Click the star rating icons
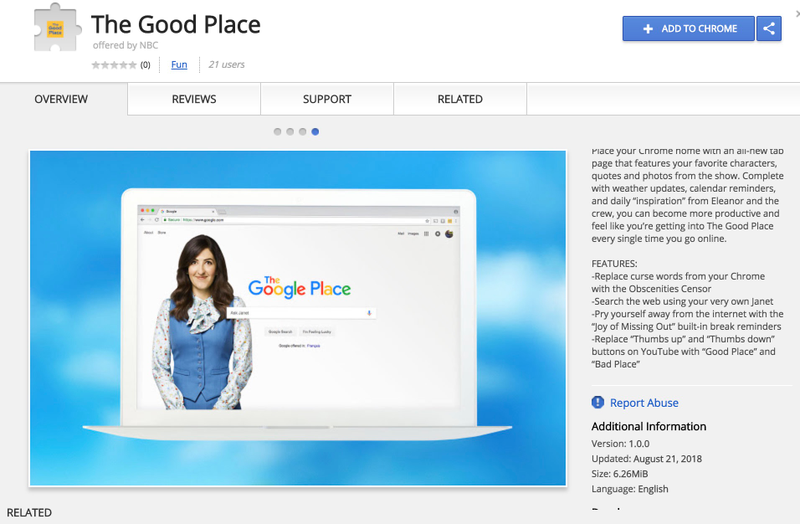Viewport: 800px width, 524px height. pyautogui.click(x=114, y=65)
